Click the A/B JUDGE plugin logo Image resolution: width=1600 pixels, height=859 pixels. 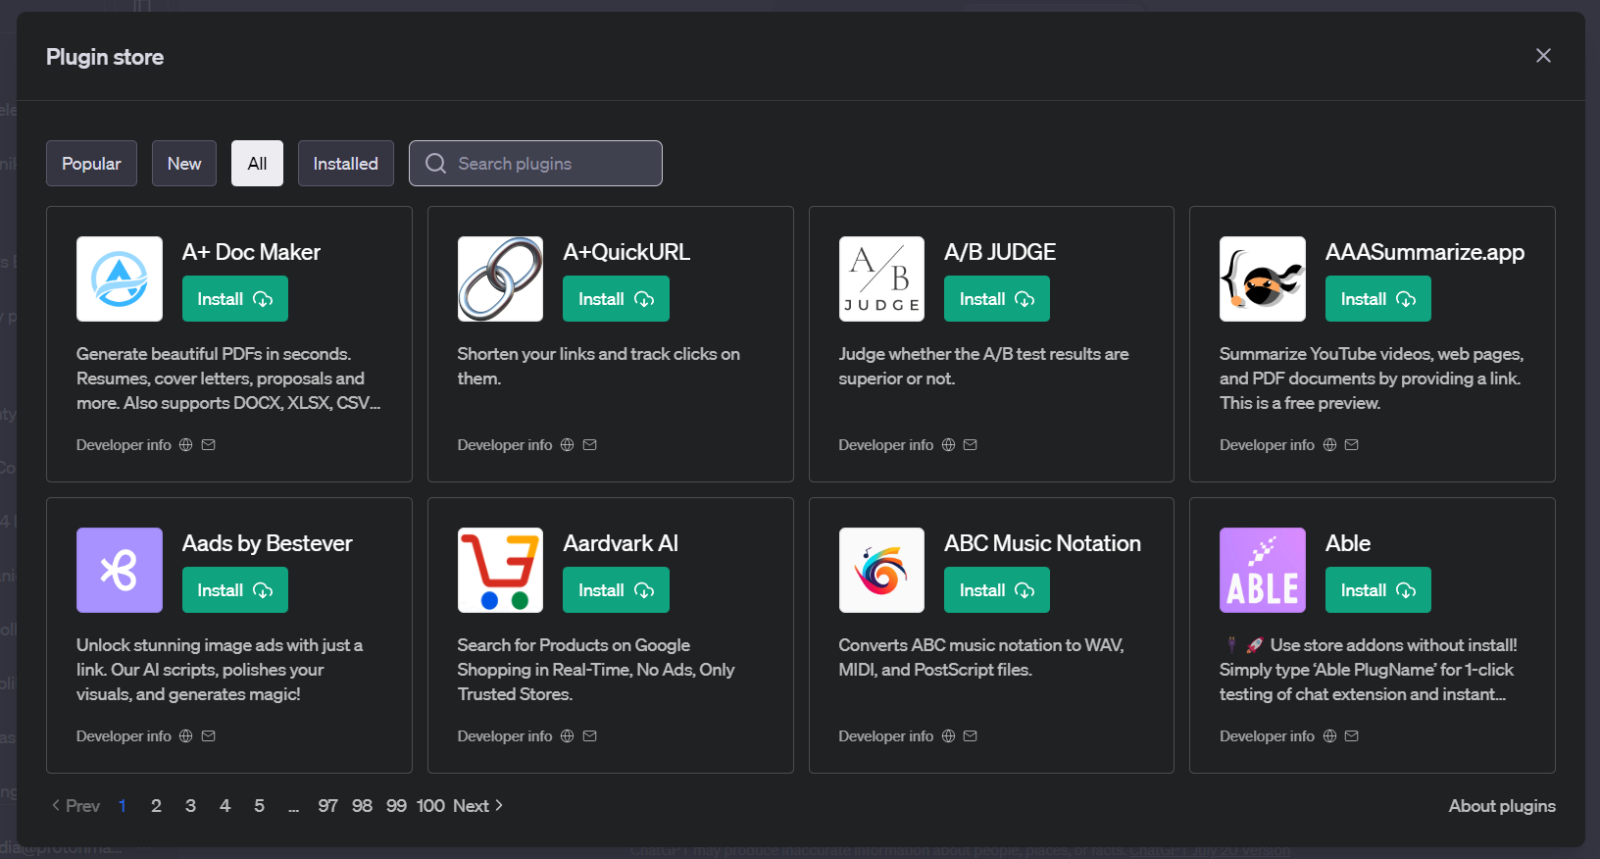tap(881, 279)
